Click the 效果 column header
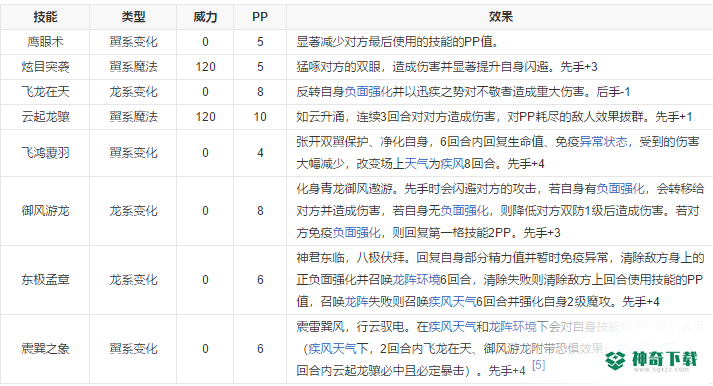The width and height of the screenshot is (713, 386). click(x=501, y=17)
